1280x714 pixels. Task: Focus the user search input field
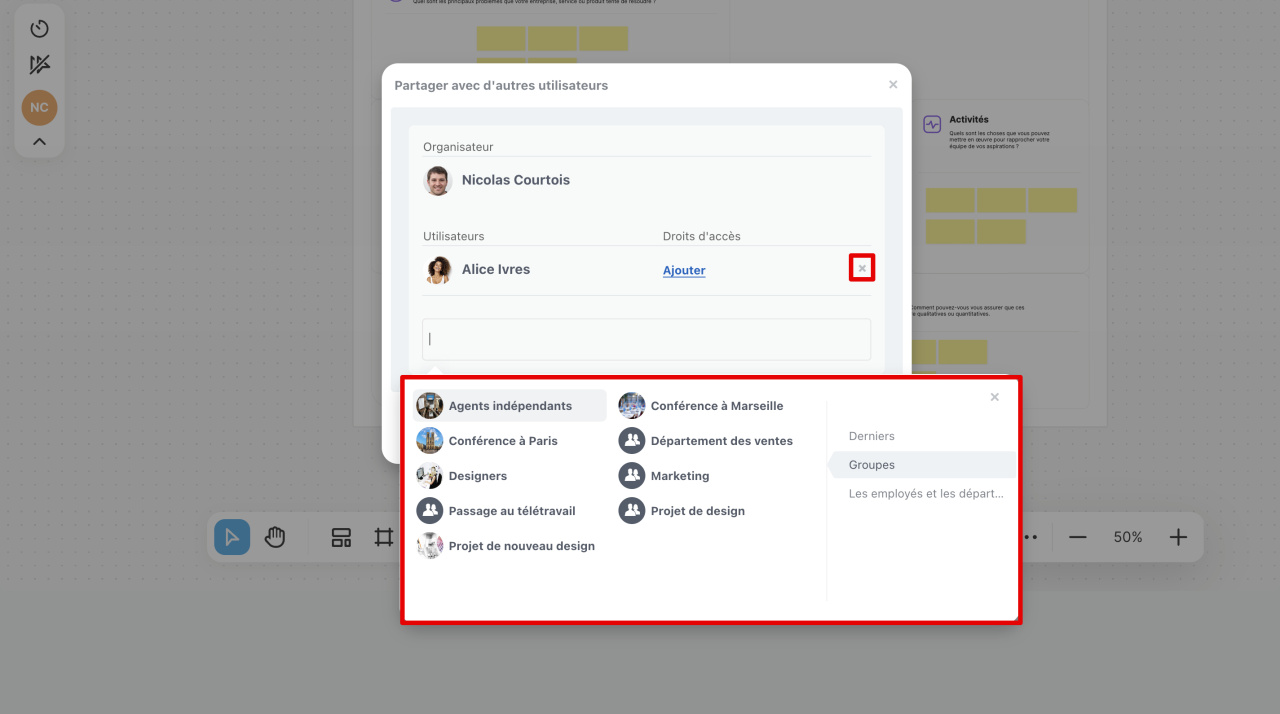(646, 339)
